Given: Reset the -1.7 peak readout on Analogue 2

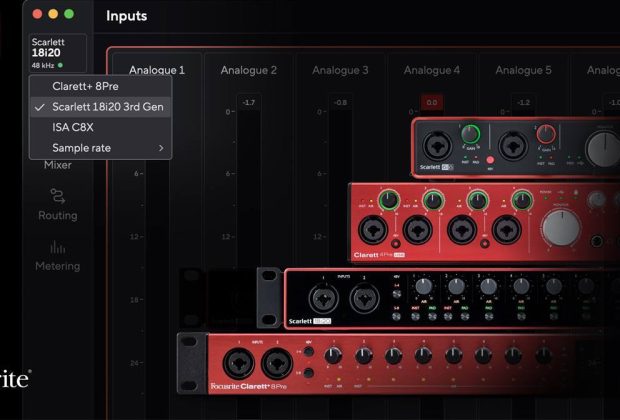Looking at the screenshot, I should [249, 103].
